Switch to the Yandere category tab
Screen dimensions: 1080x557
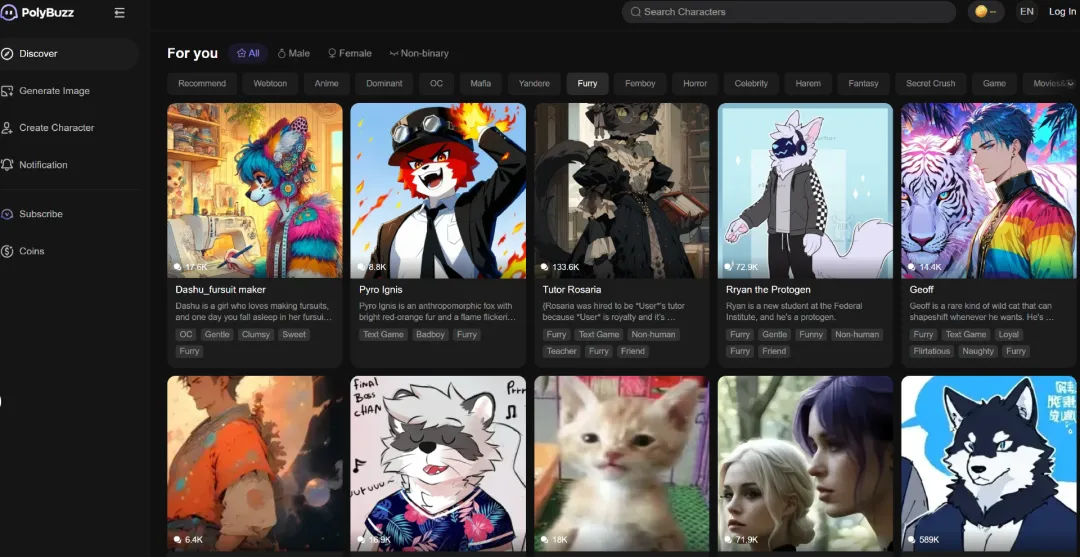click(534, 84)
